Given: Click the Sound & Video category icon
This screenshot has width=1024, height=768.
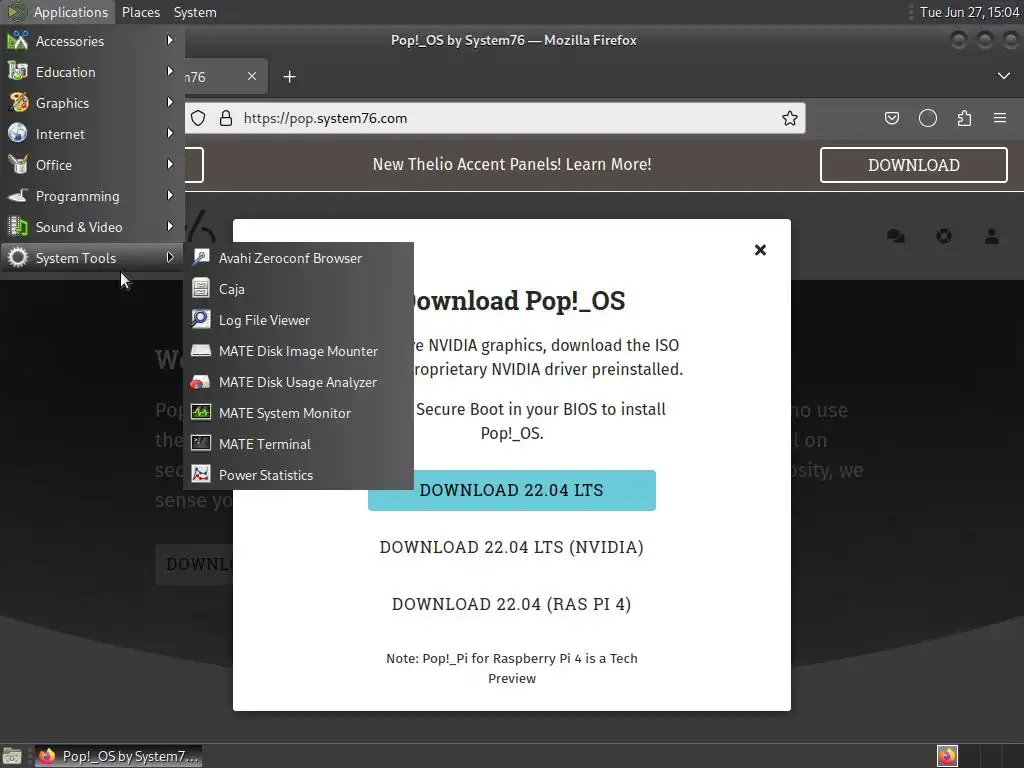Looking at the screenshot, I should 18,227.
